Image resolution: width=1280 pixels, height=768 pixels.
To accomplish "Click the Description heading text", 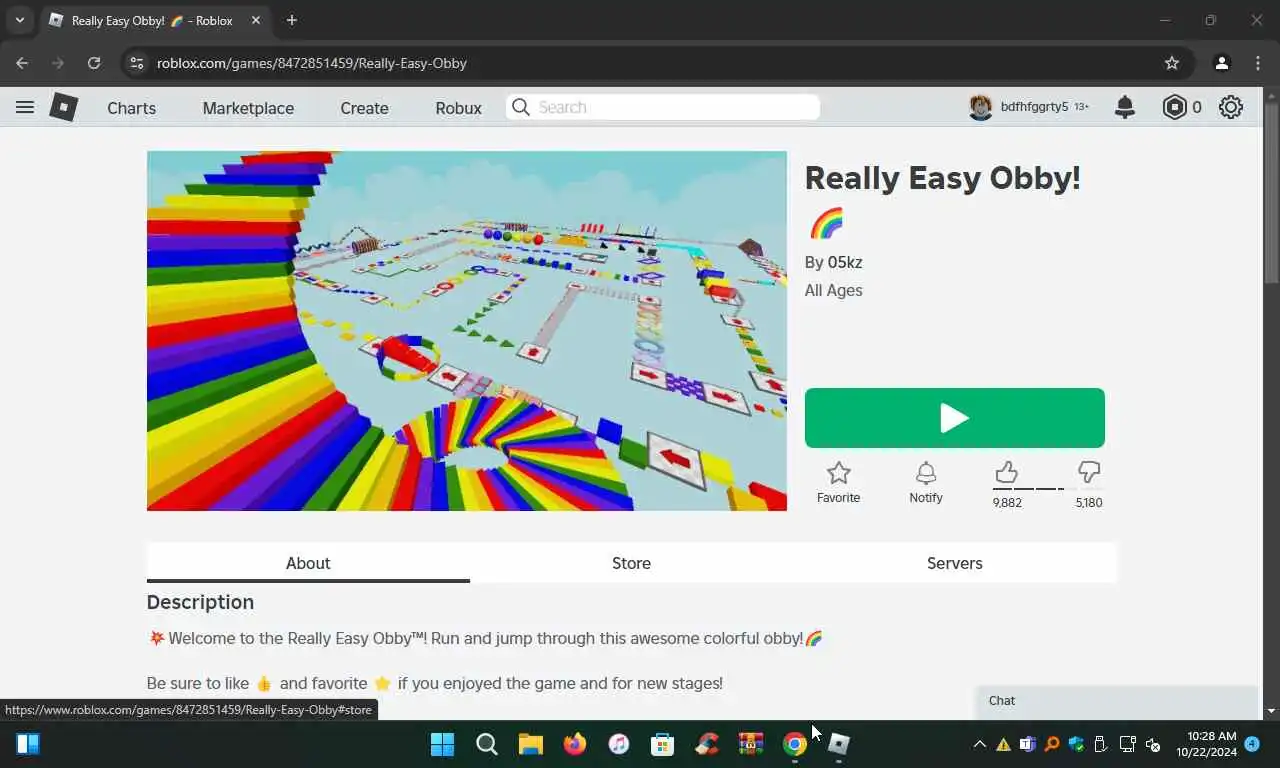I will (200, 602).
